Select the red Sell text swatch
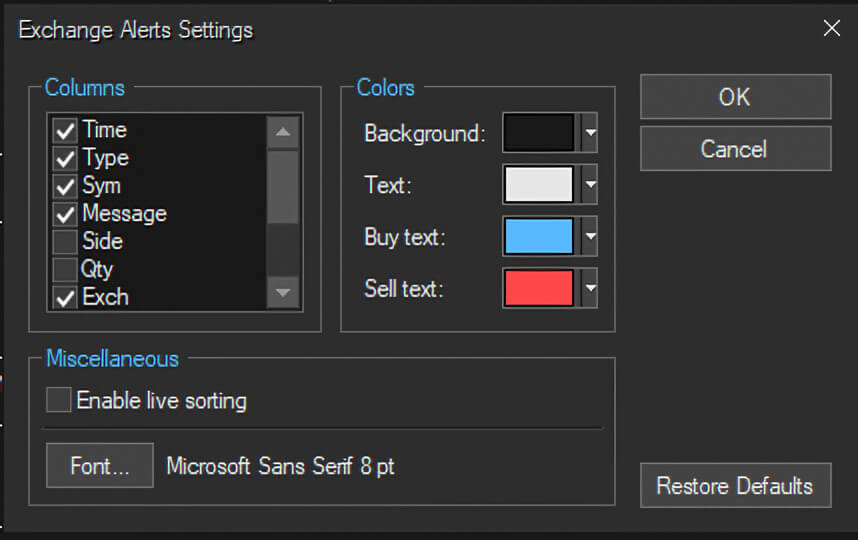The width and height of the screenshot is (858, 540). pos(539,288)
